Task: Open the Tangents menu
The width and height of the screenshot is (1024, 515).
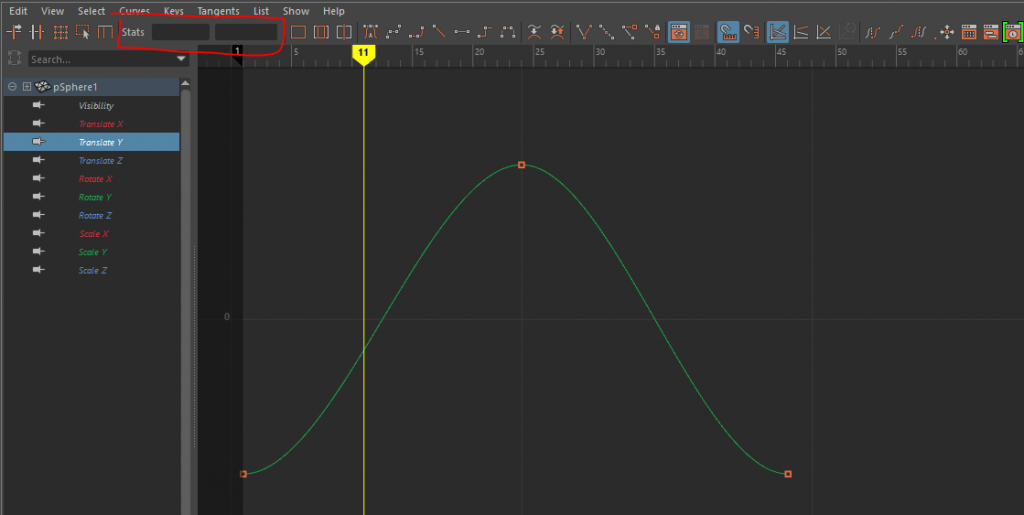Action: (218, 11)
